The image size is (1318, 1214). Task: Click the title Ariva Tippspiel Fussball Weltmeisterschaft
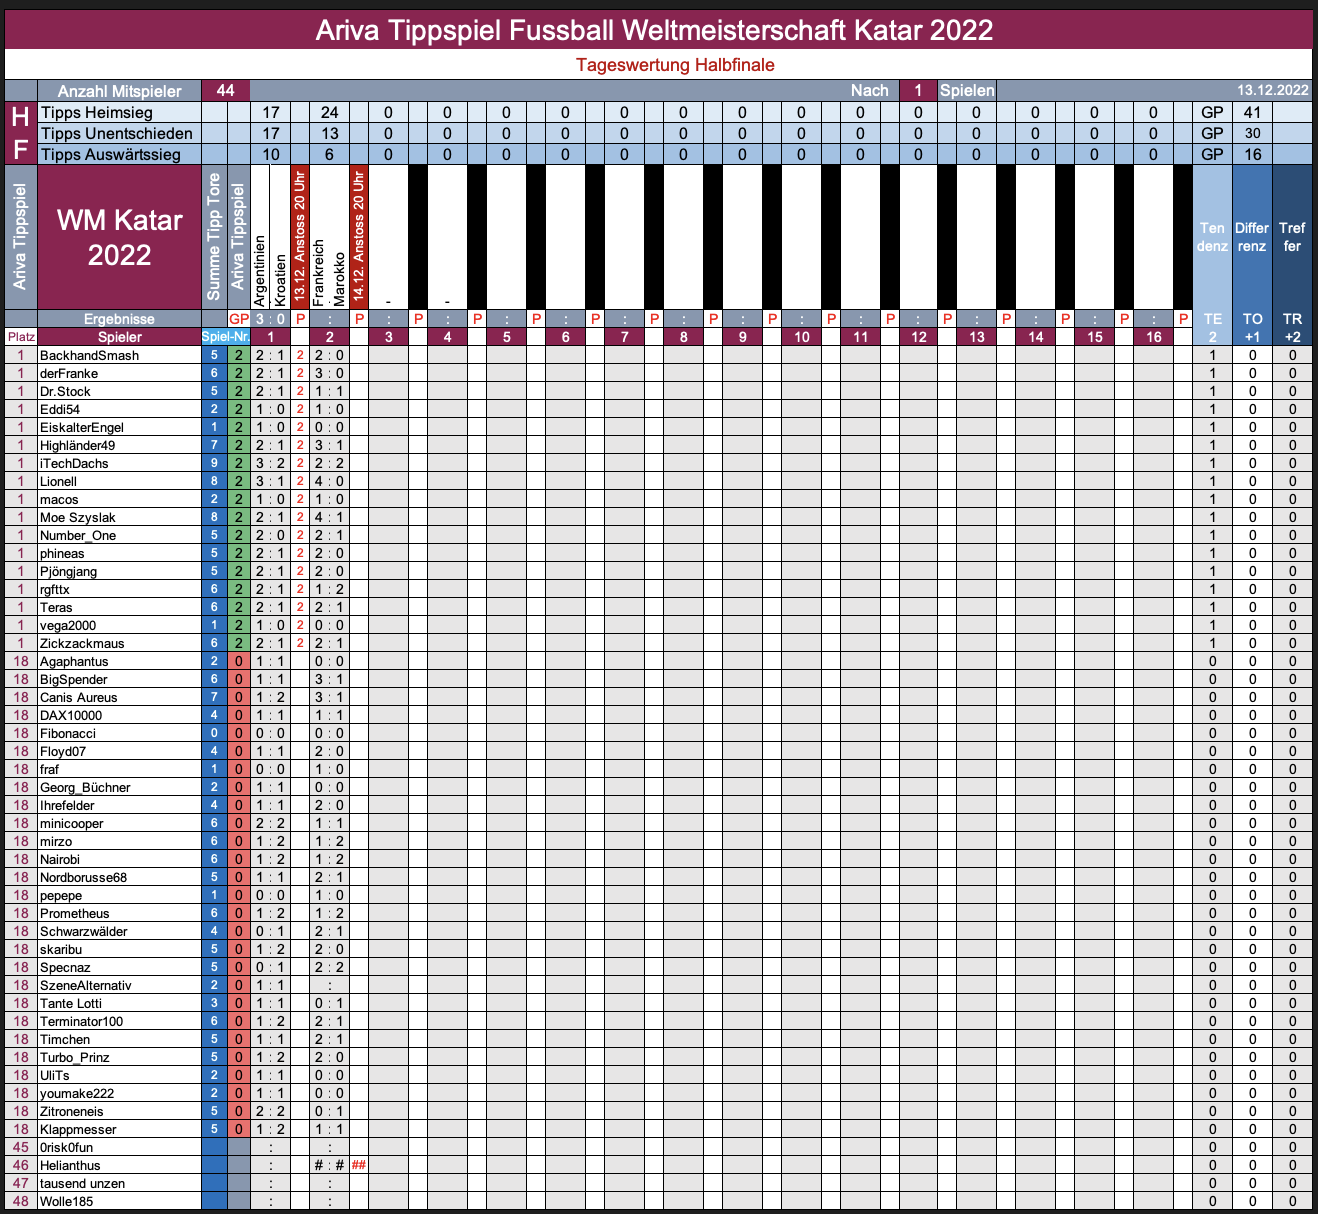(x=654, y=30)
